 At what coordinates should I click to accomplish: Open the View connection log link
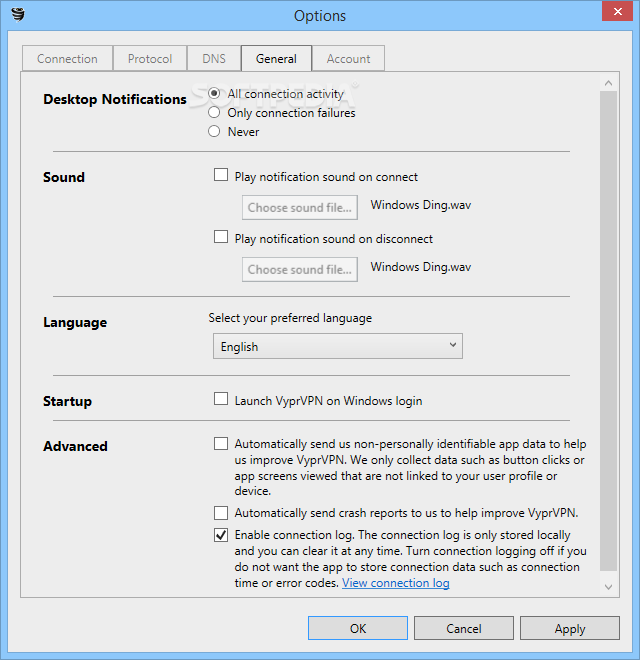(395, 583)
